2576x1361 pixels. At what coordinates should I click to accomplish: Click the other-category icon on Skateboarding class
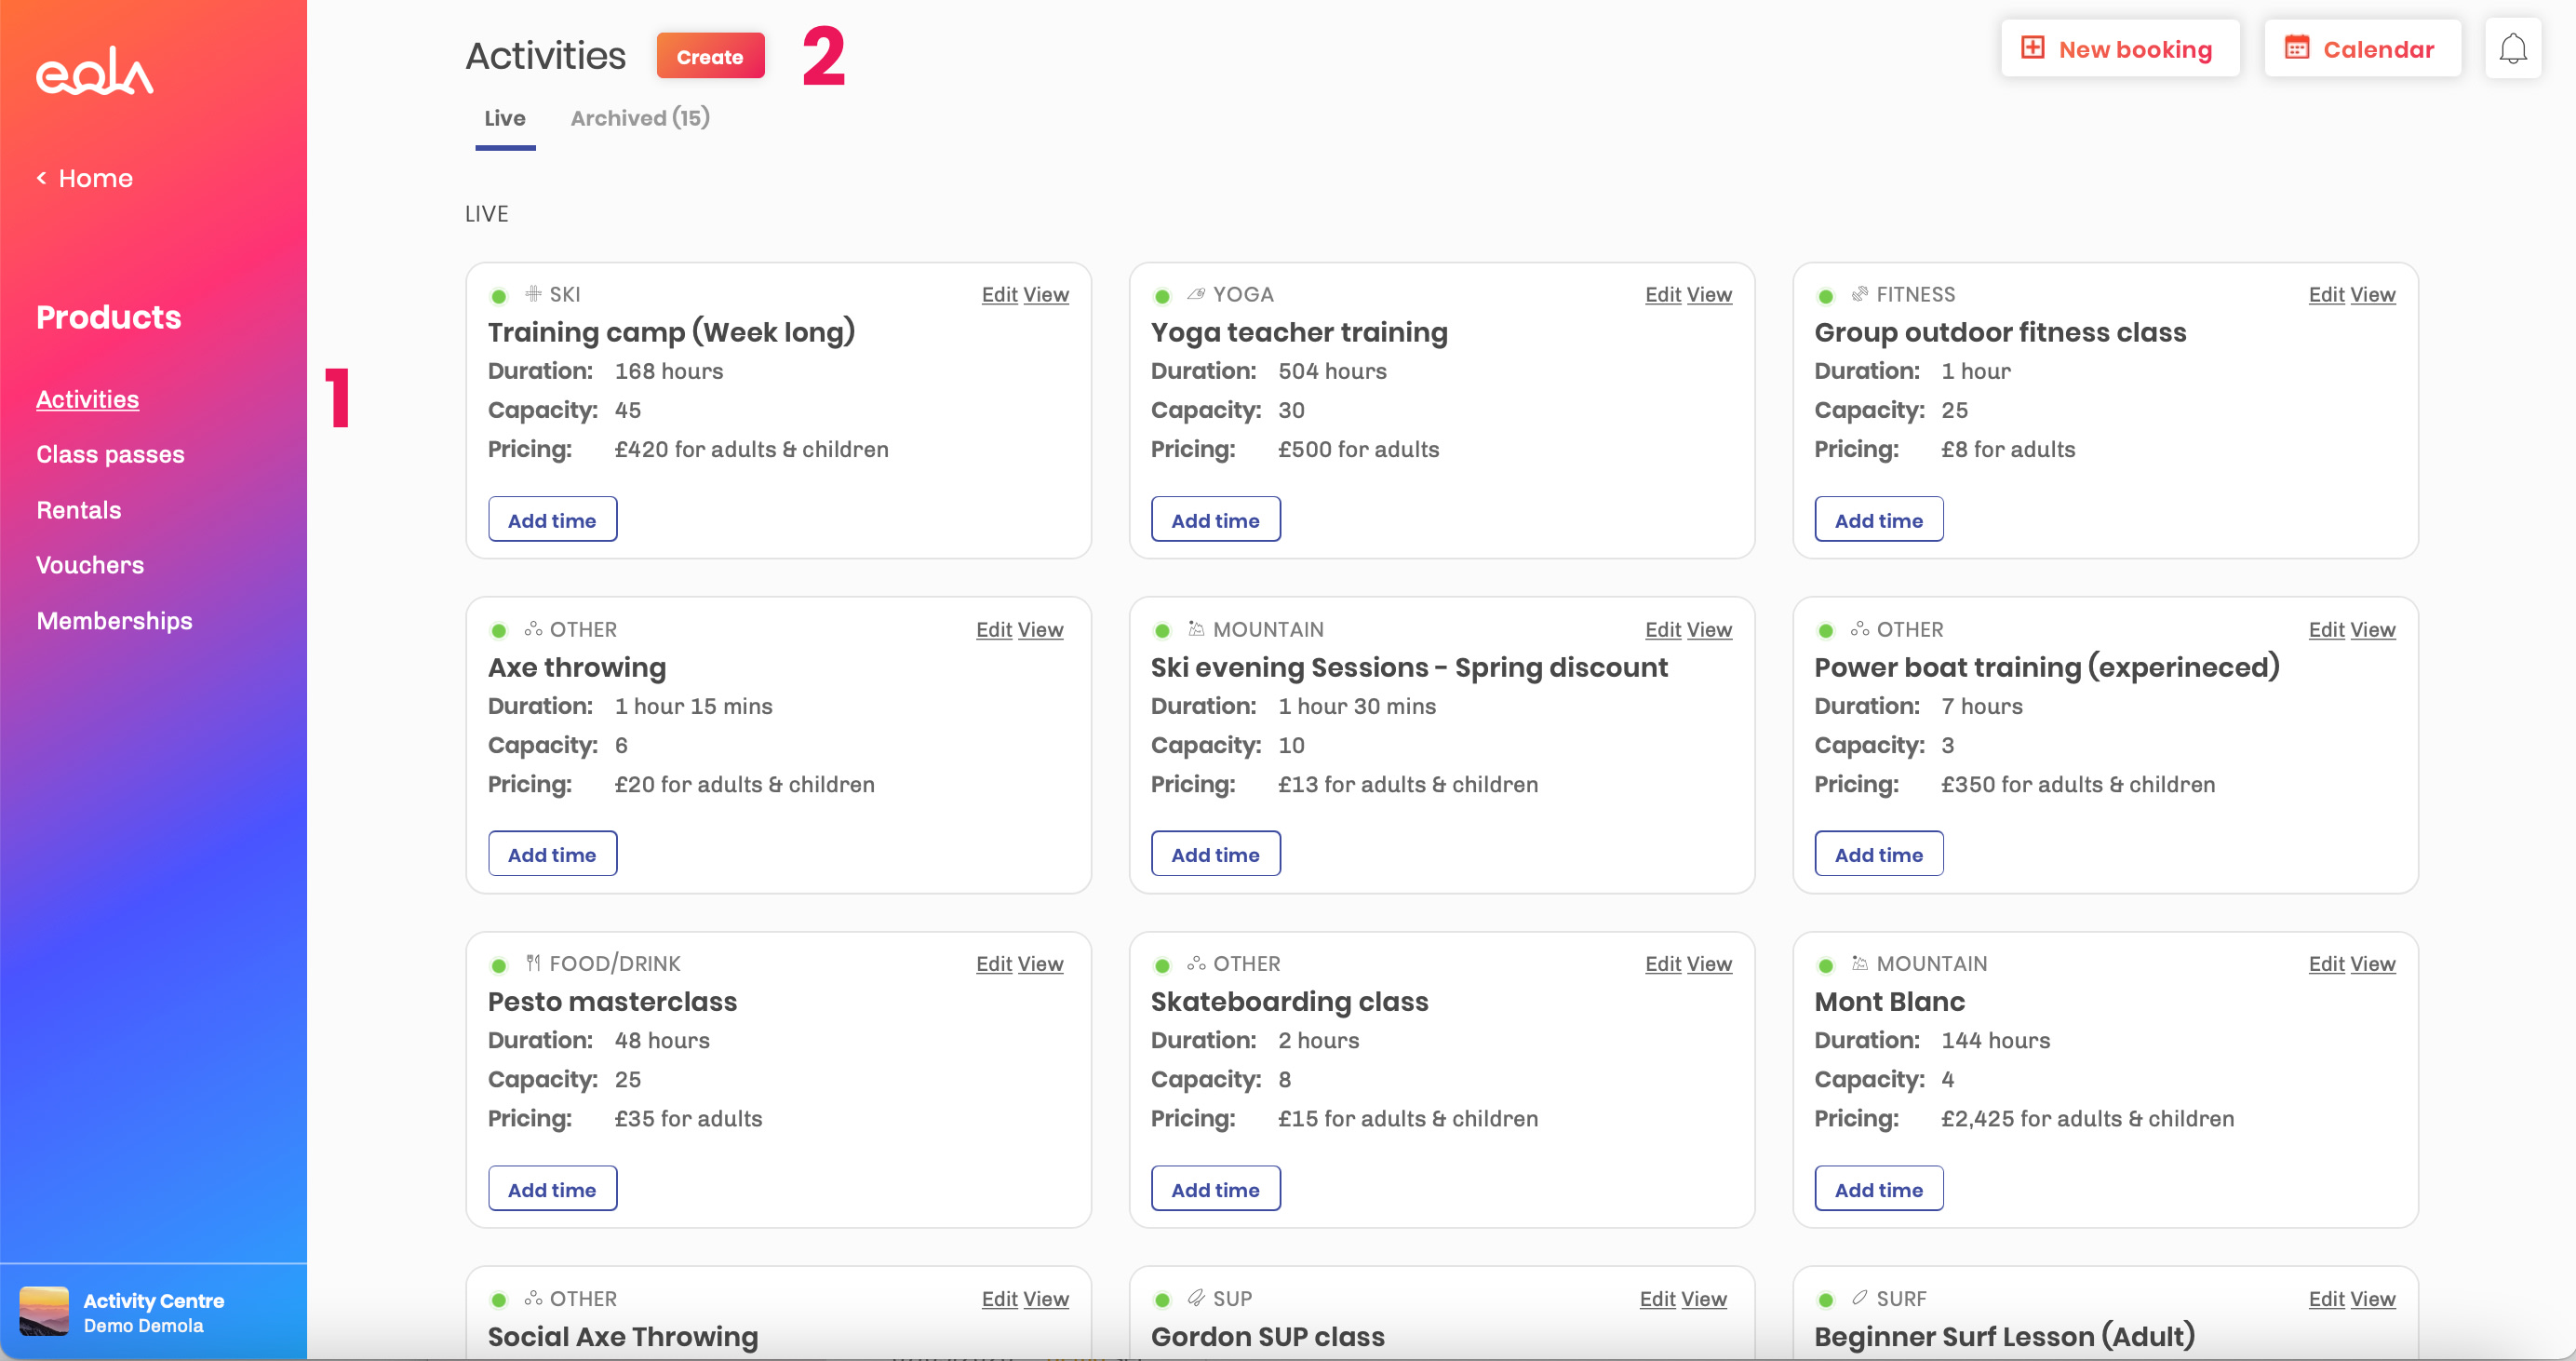[1196, 963]
